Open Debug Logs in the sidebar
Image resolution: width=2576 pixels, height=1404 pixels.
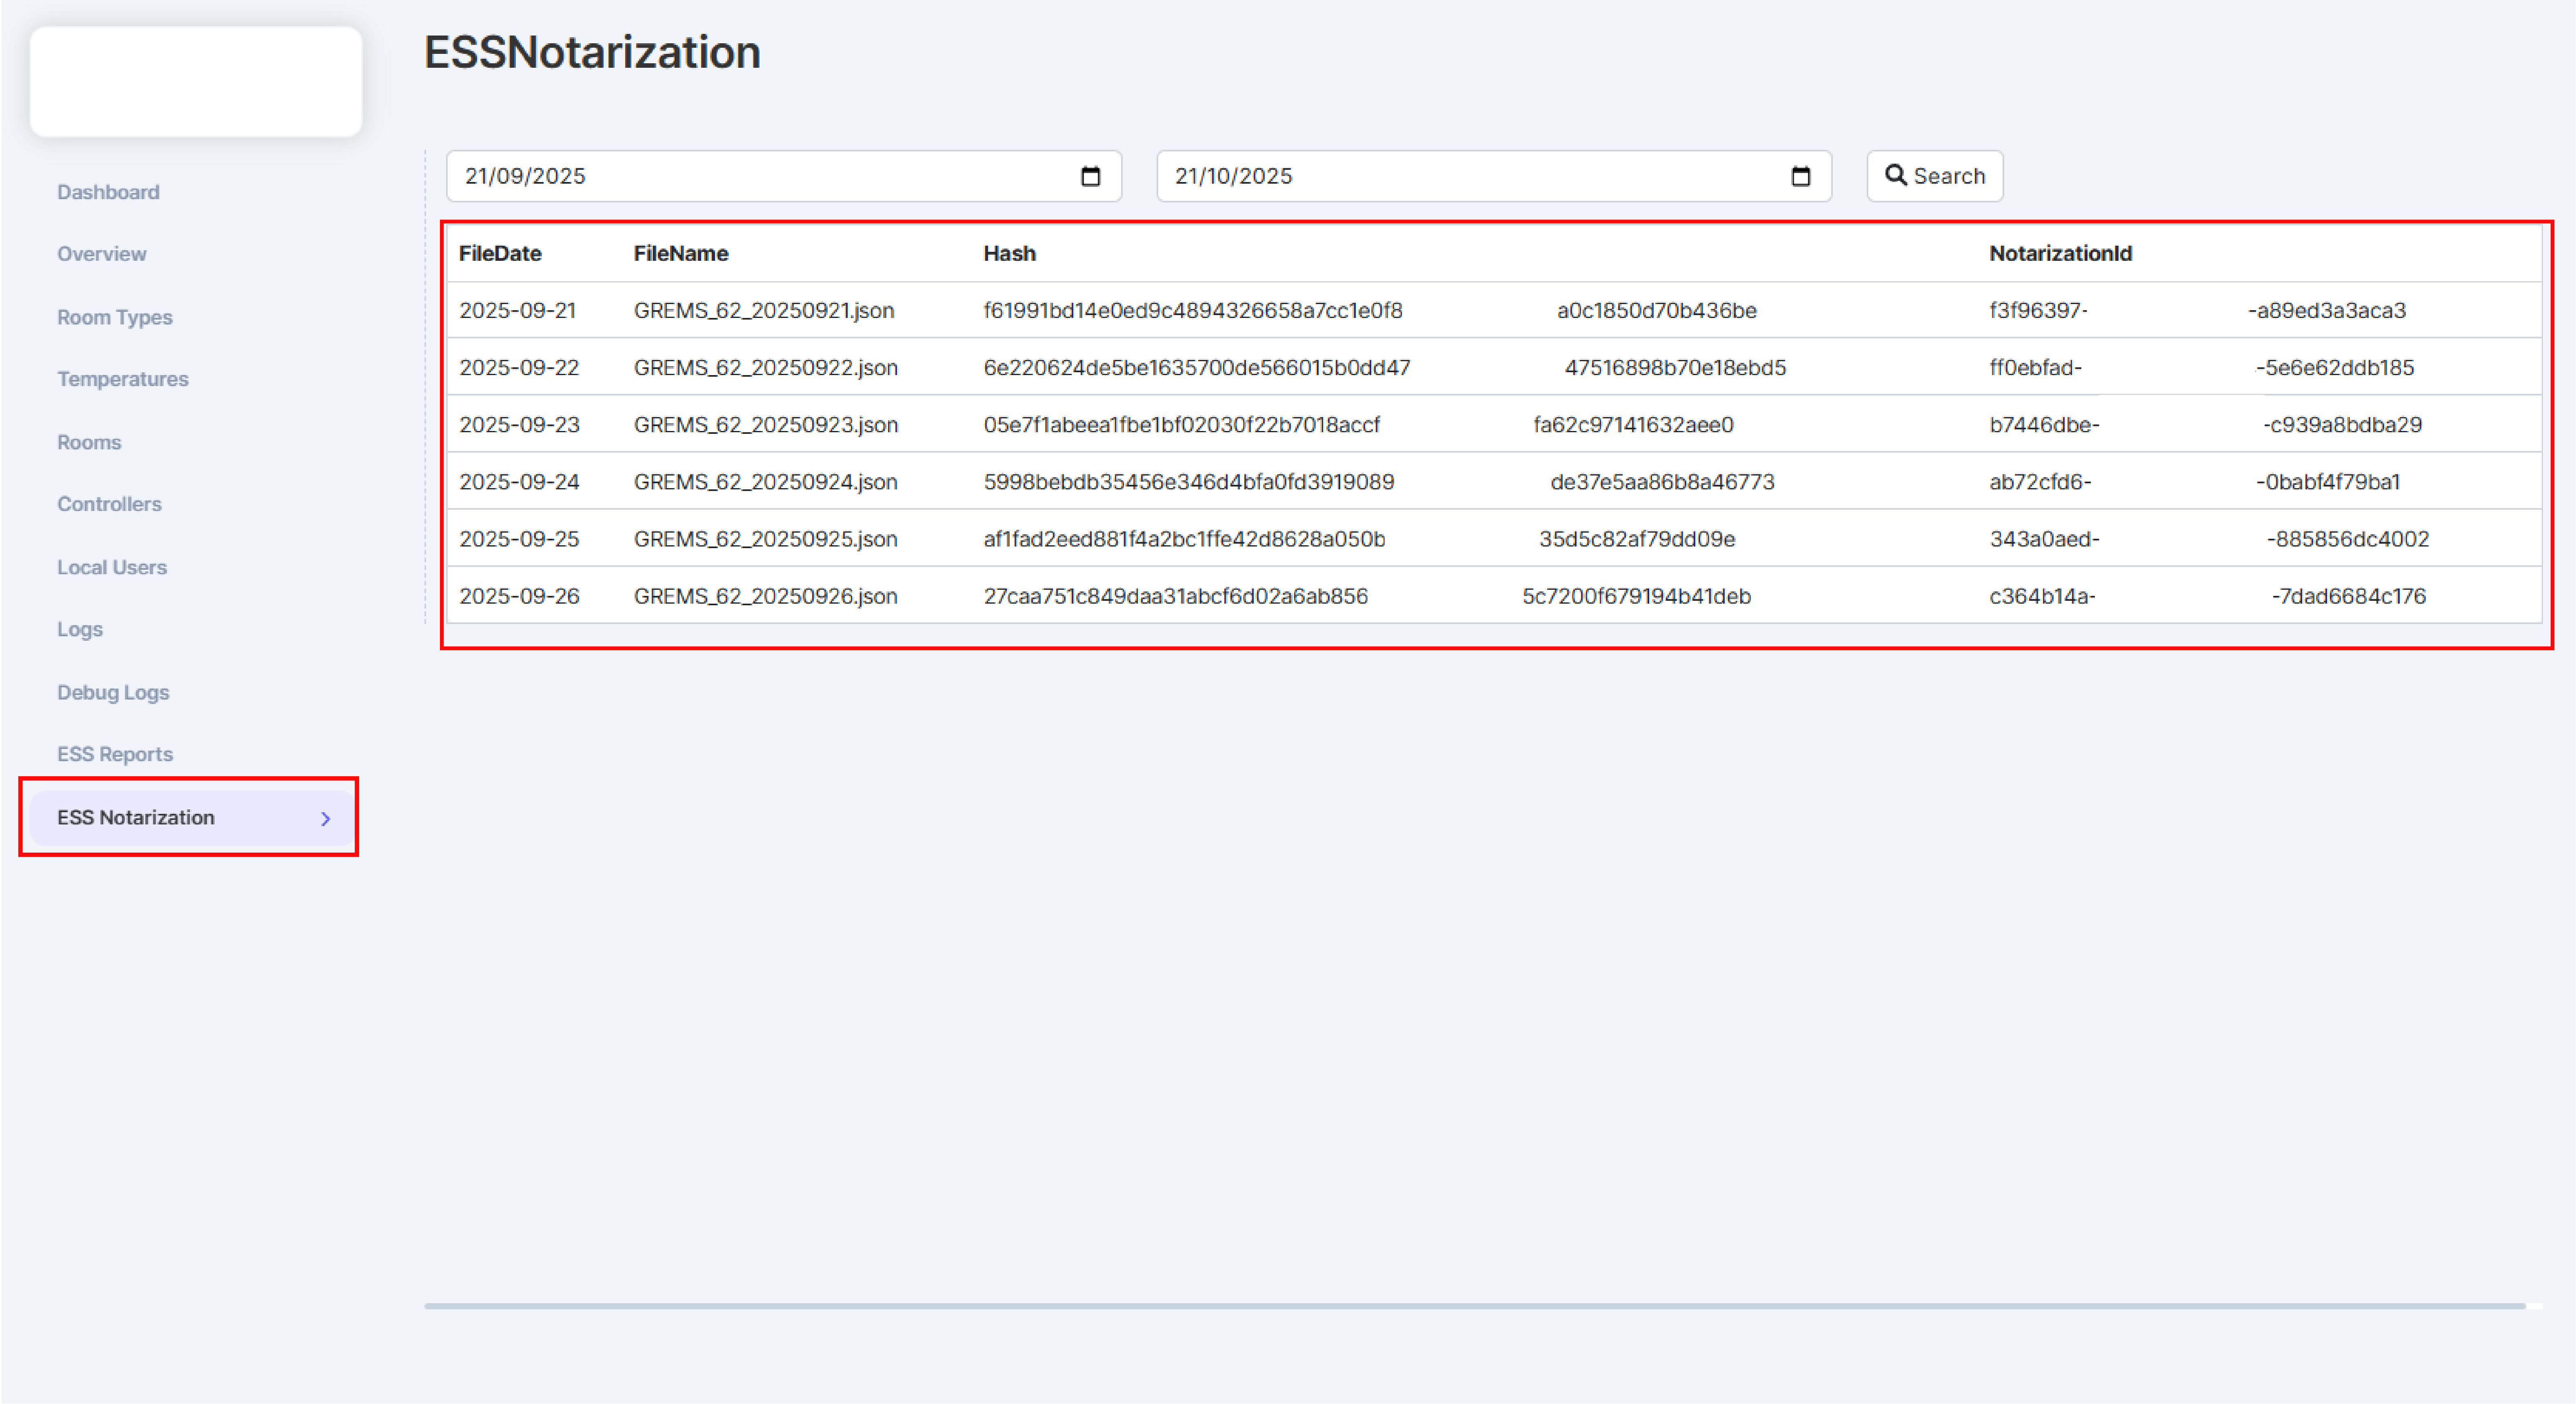[113, 692]
